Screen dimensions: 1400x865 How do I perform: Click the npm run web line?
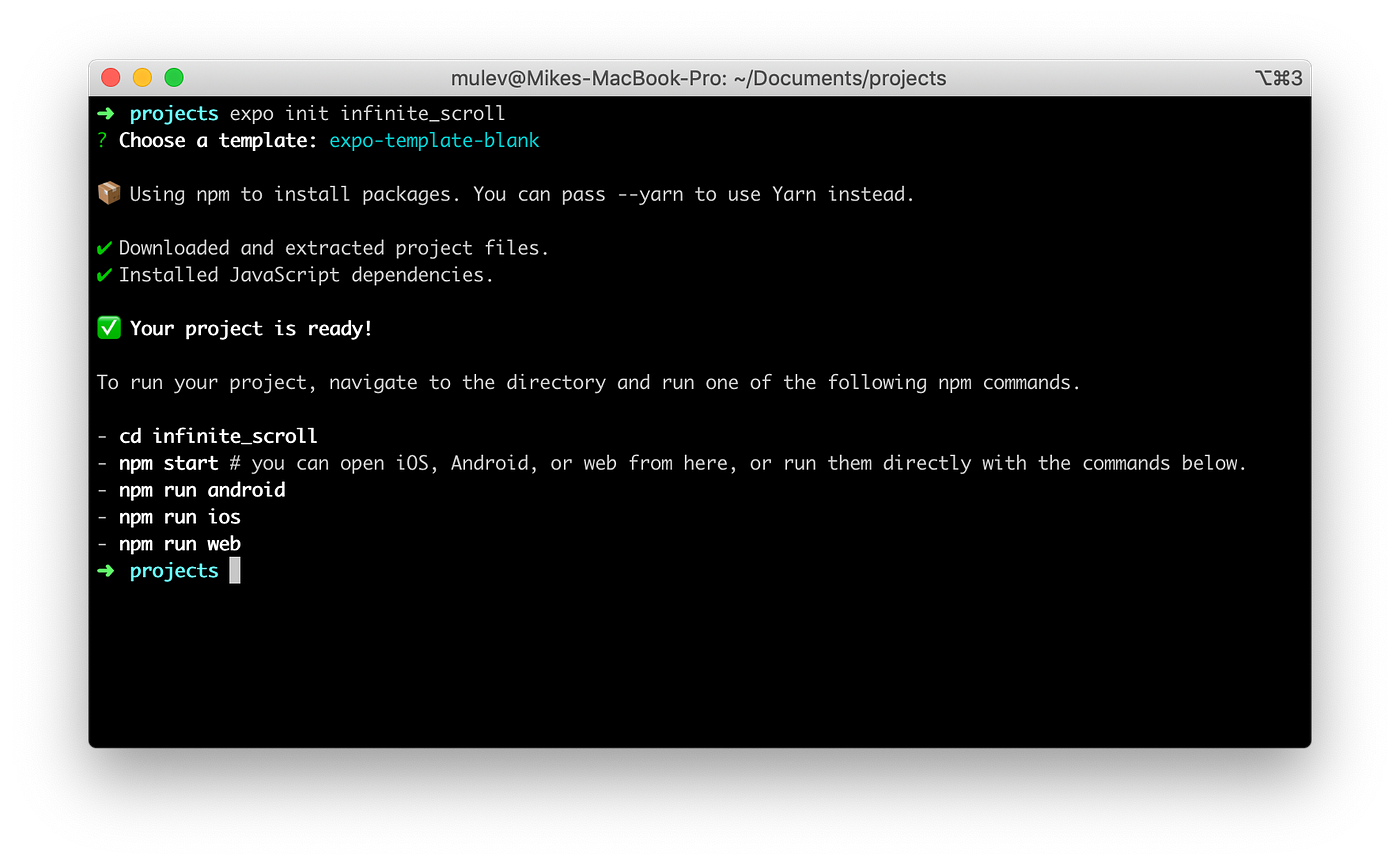coord(179,544)
